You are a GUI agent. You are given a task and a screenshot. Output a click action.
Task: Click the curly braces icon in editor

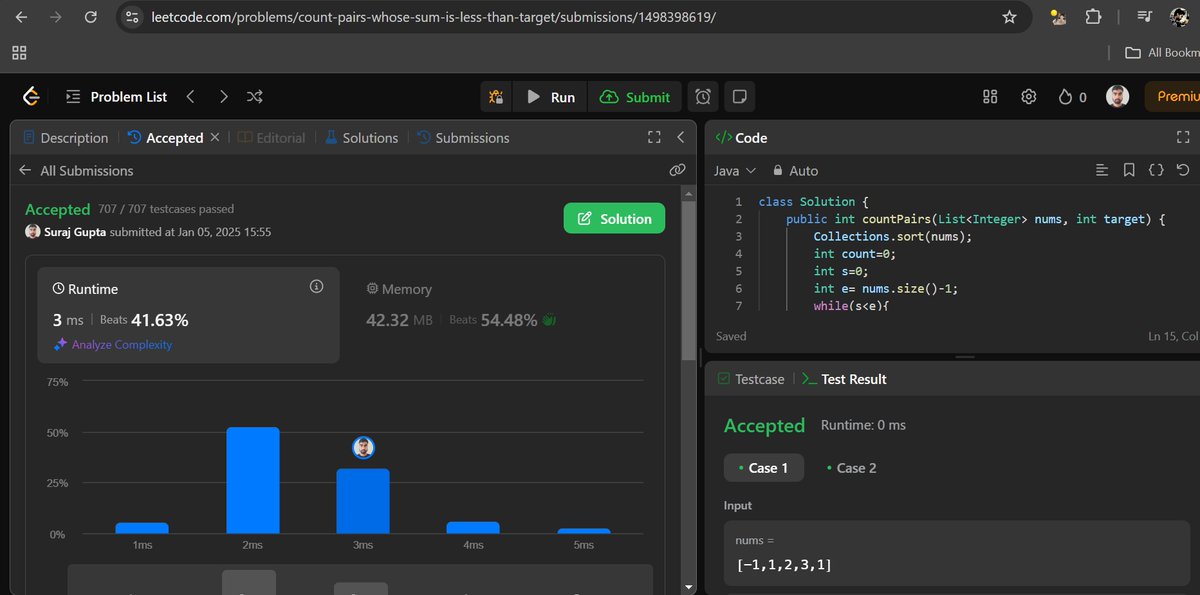tap(1156, 171)
